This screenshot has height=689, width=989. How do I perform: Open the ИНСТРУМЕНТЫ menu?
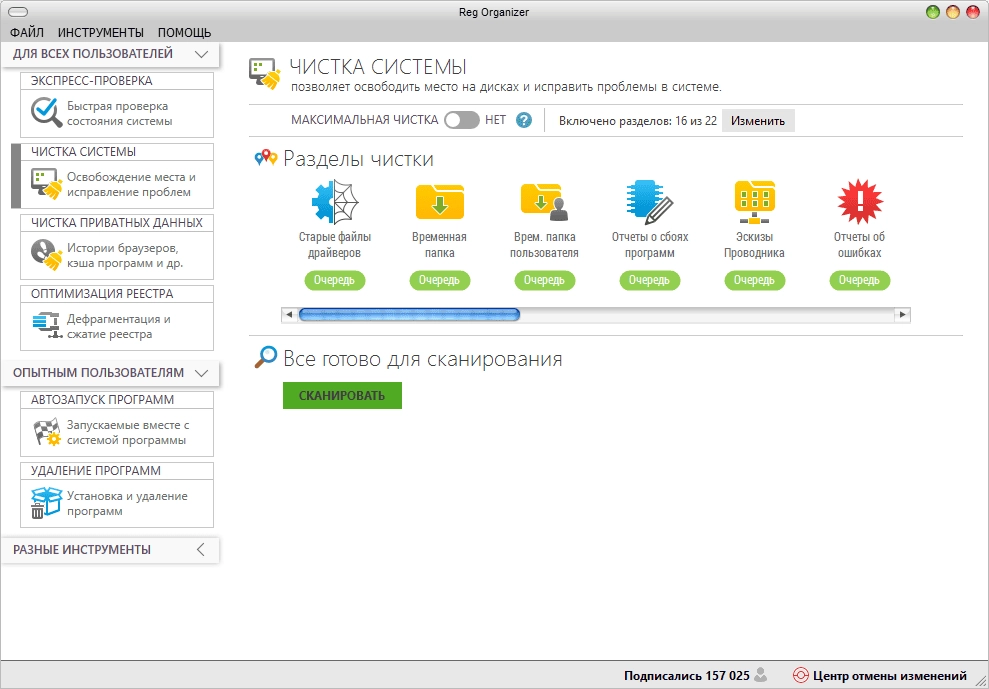101,32
